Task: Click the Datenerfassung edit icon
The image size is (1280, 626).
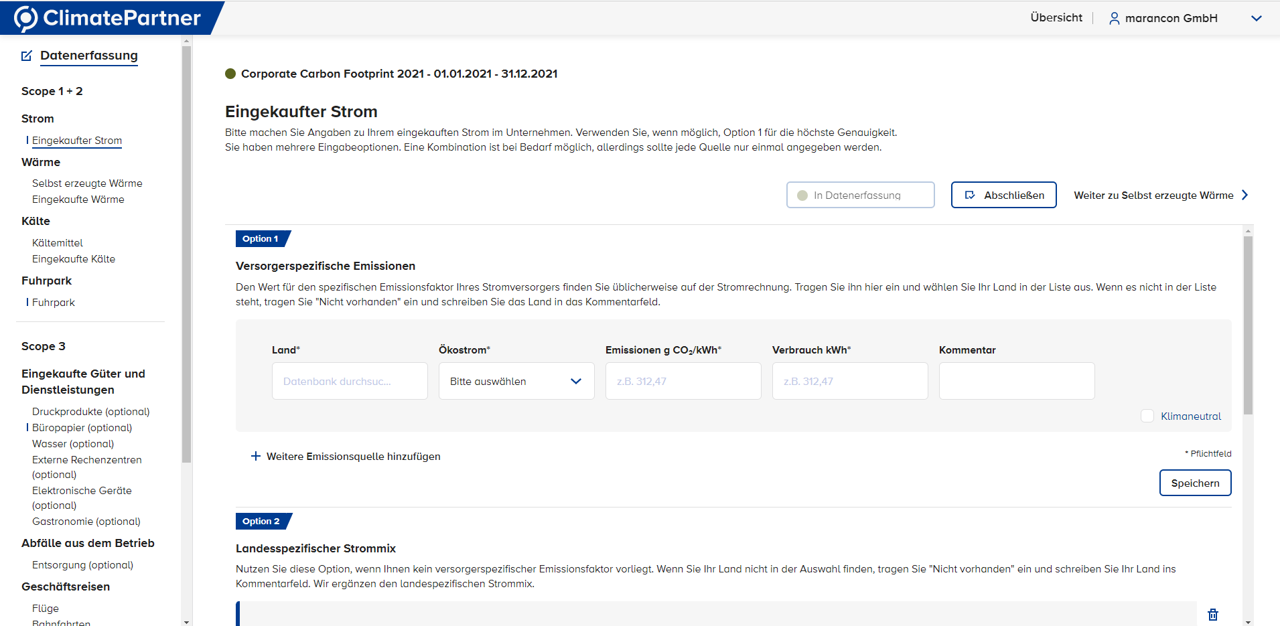Action: [27, 56]
